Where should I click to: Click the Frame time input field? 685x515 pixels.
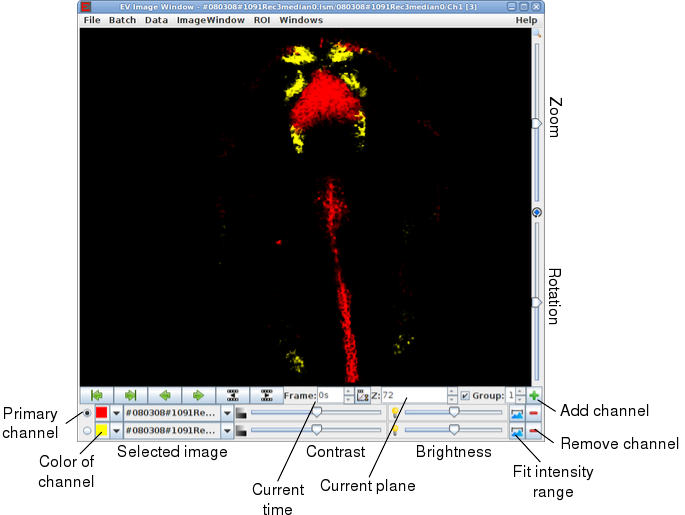coord(330,396)
